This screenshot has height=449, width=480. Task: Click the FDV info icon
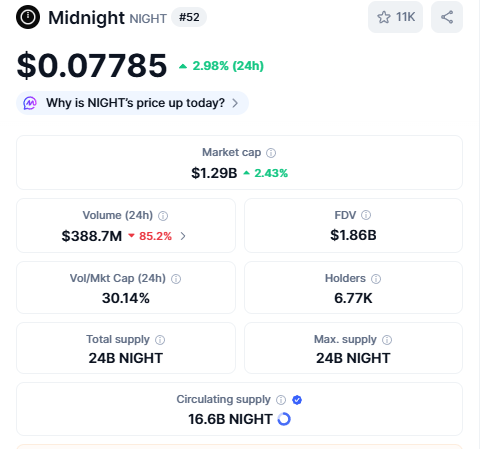366,215
